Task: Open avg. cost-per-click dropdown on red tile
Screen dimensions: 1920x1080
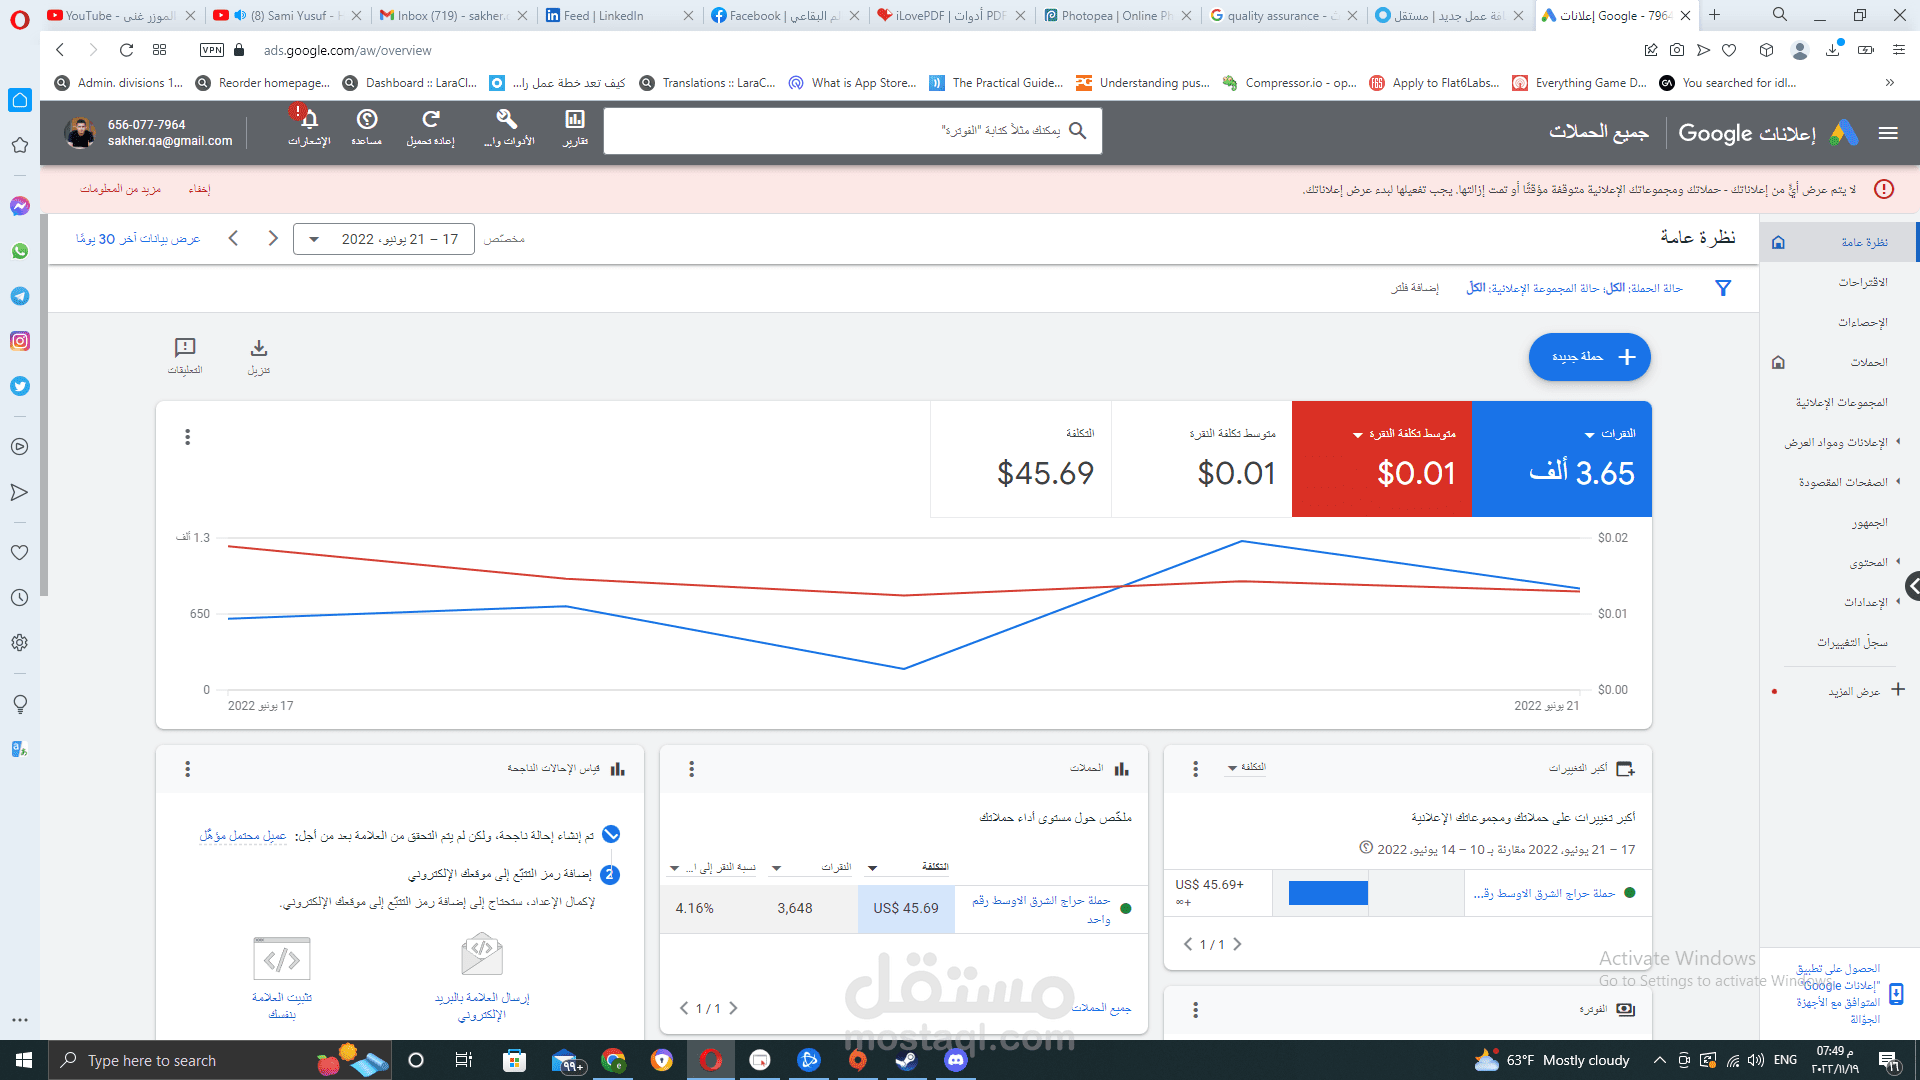Action: [1357, 435]
